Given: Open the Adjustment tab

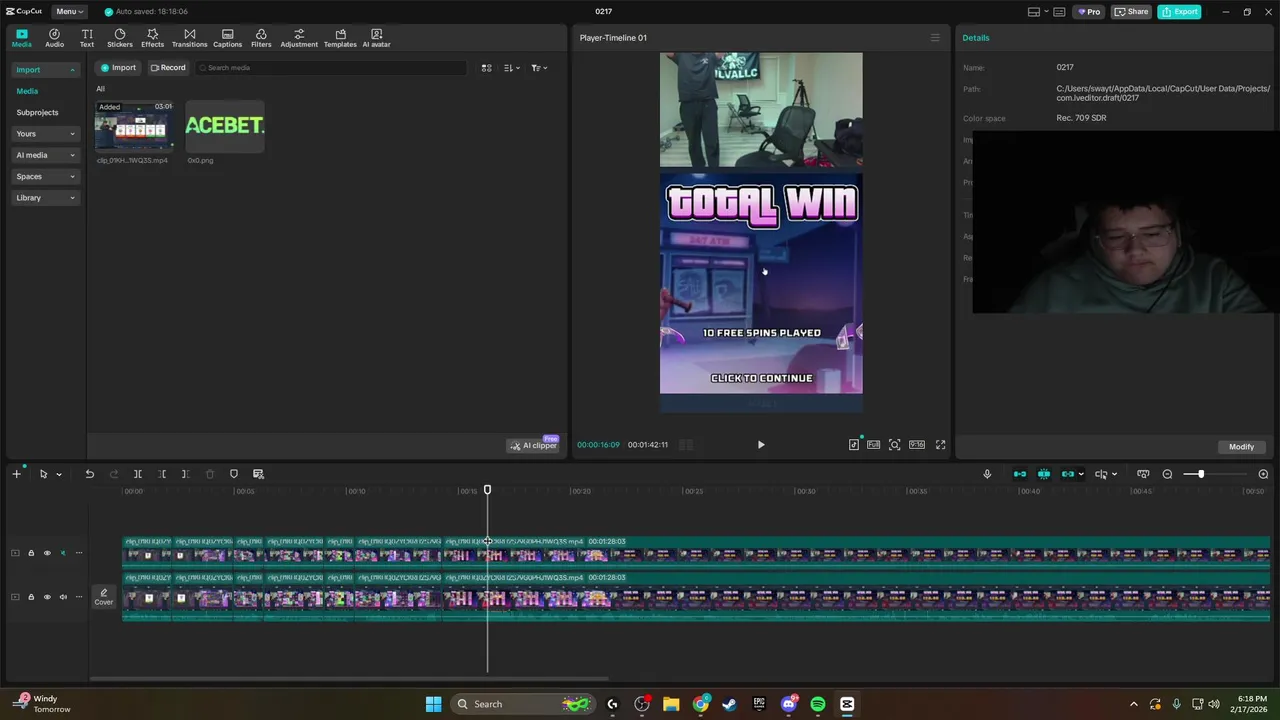Looking at the screenshot, I should 299,38.
